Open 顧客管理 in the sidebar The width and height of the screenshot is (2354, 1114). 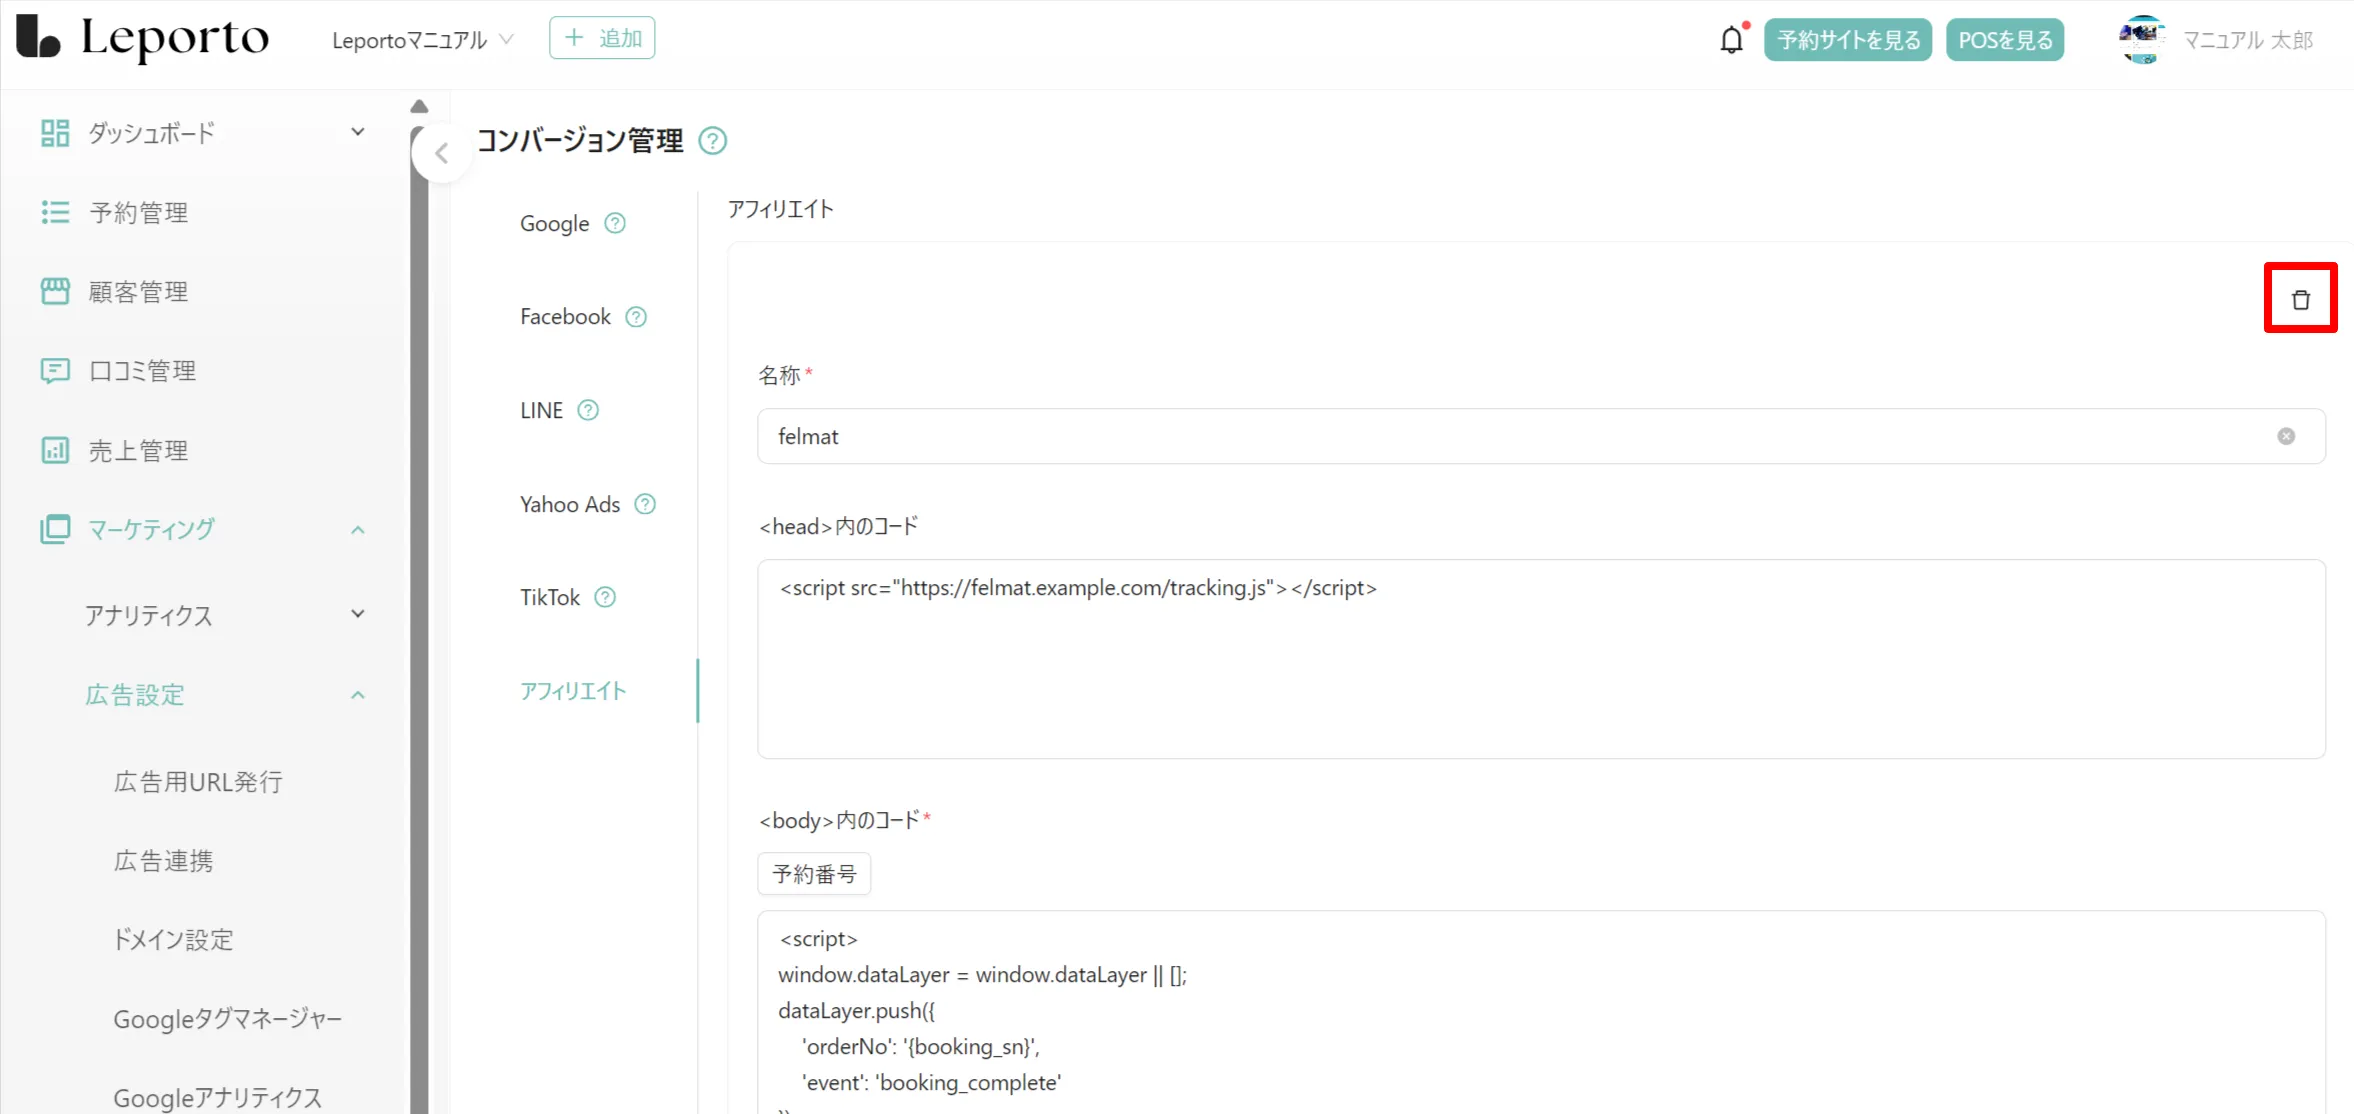pyautogui.click(x=138, y=291)
